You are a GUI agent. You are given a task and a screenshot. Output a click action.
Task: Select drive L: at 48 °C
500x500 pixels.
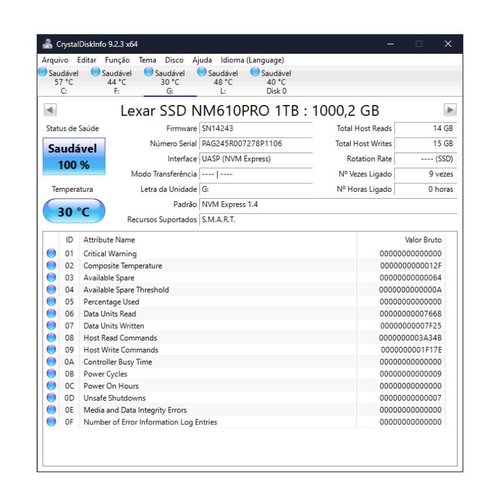(x=223, y=82)
